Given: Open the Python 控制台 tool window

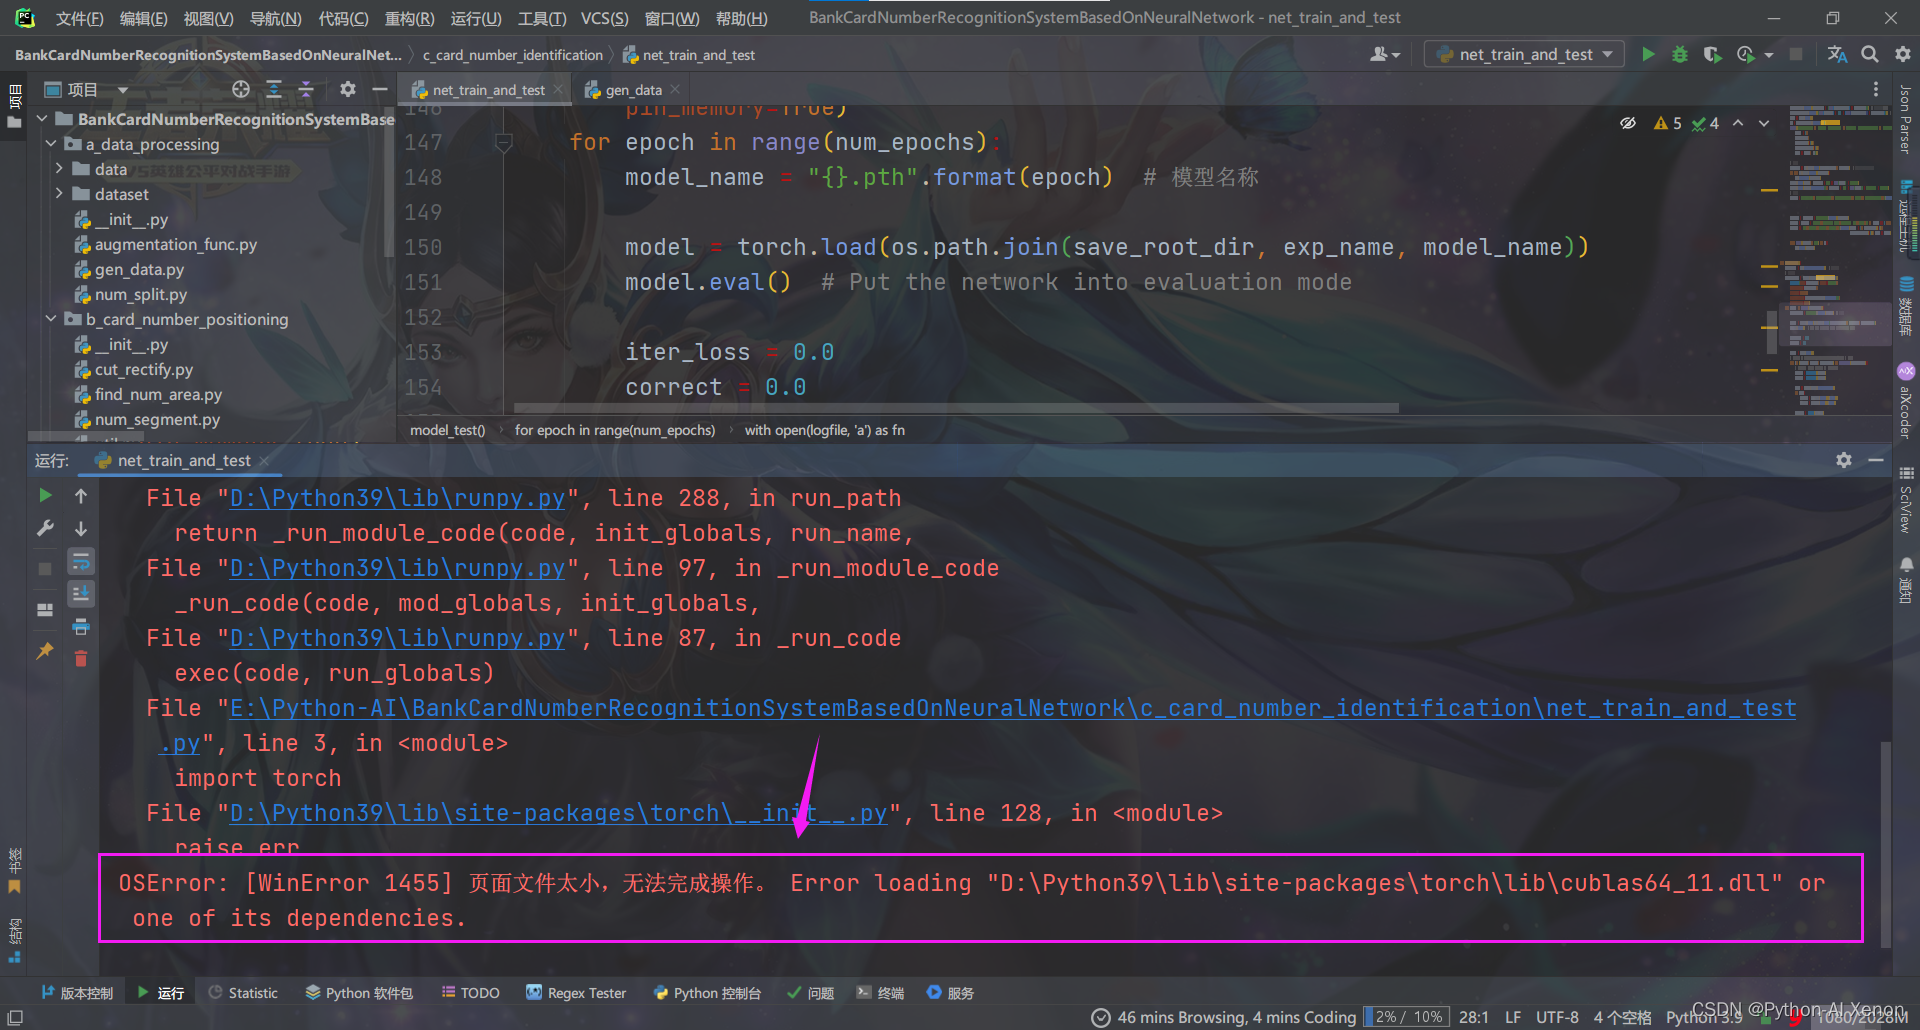Looking at the screenshot, I should (x=707, y=993).
